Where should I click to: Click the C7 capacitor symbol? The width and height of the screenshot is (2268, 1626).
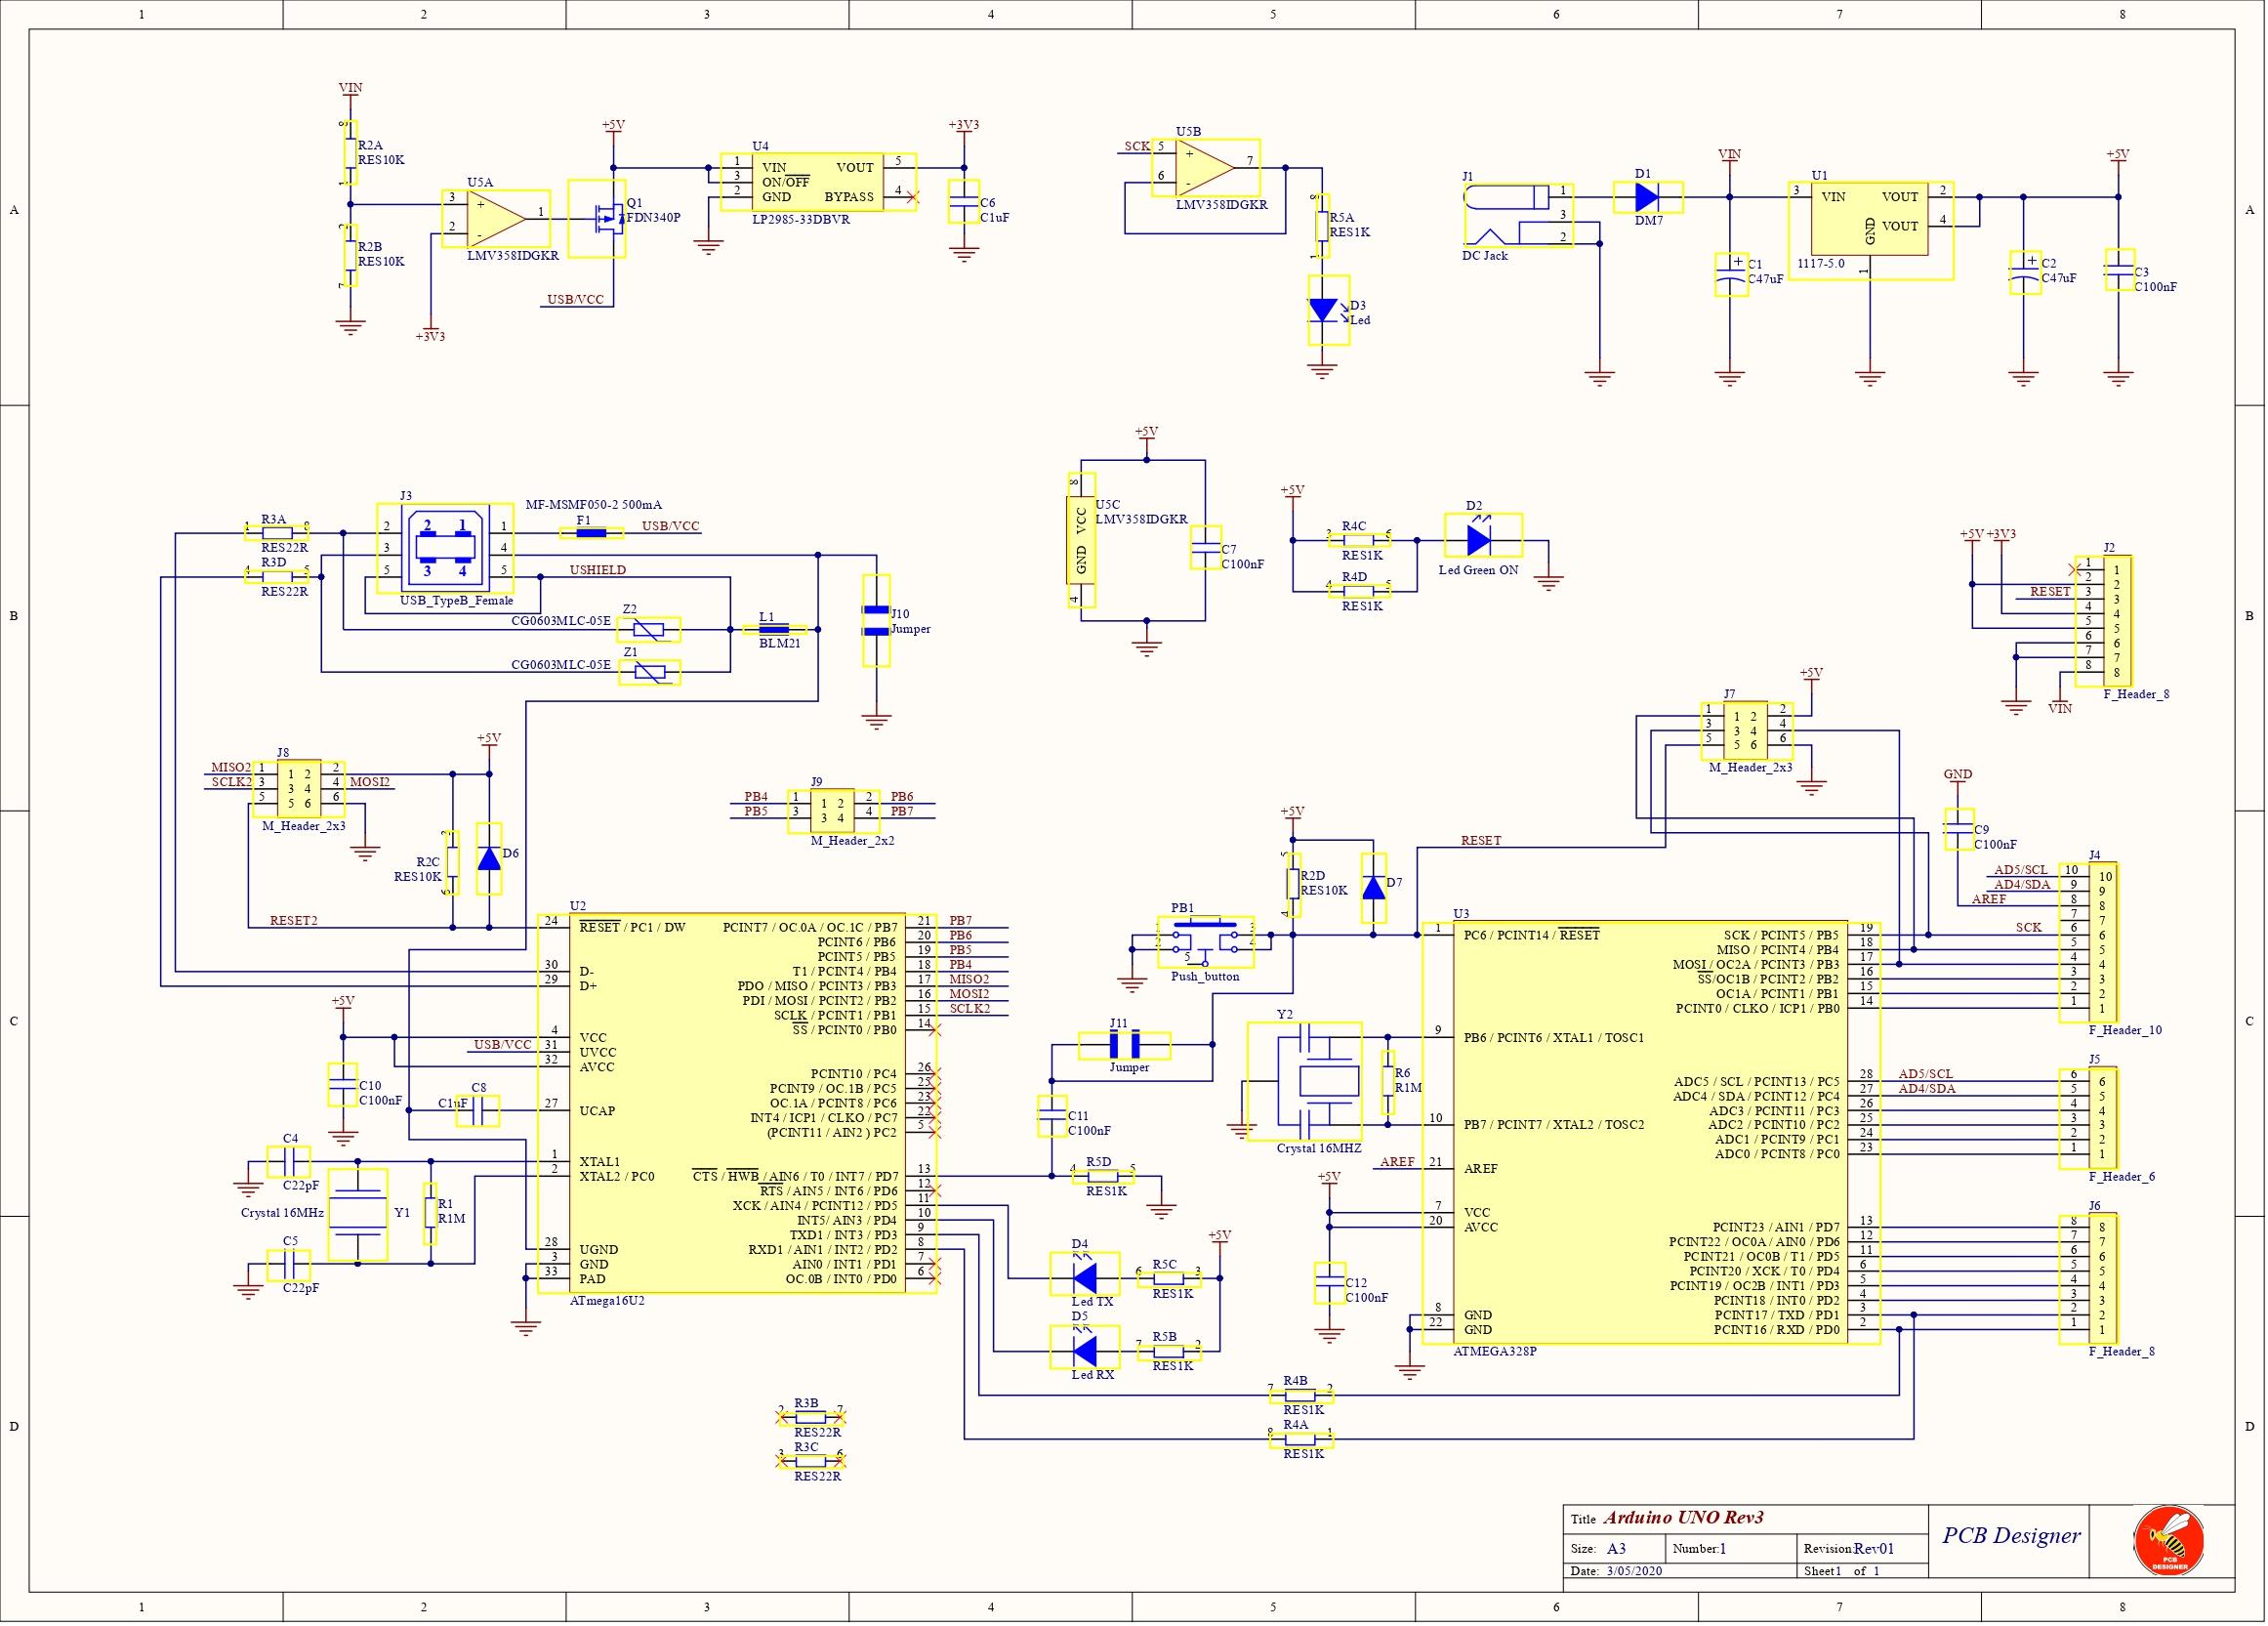click(x=1205, y=548)
